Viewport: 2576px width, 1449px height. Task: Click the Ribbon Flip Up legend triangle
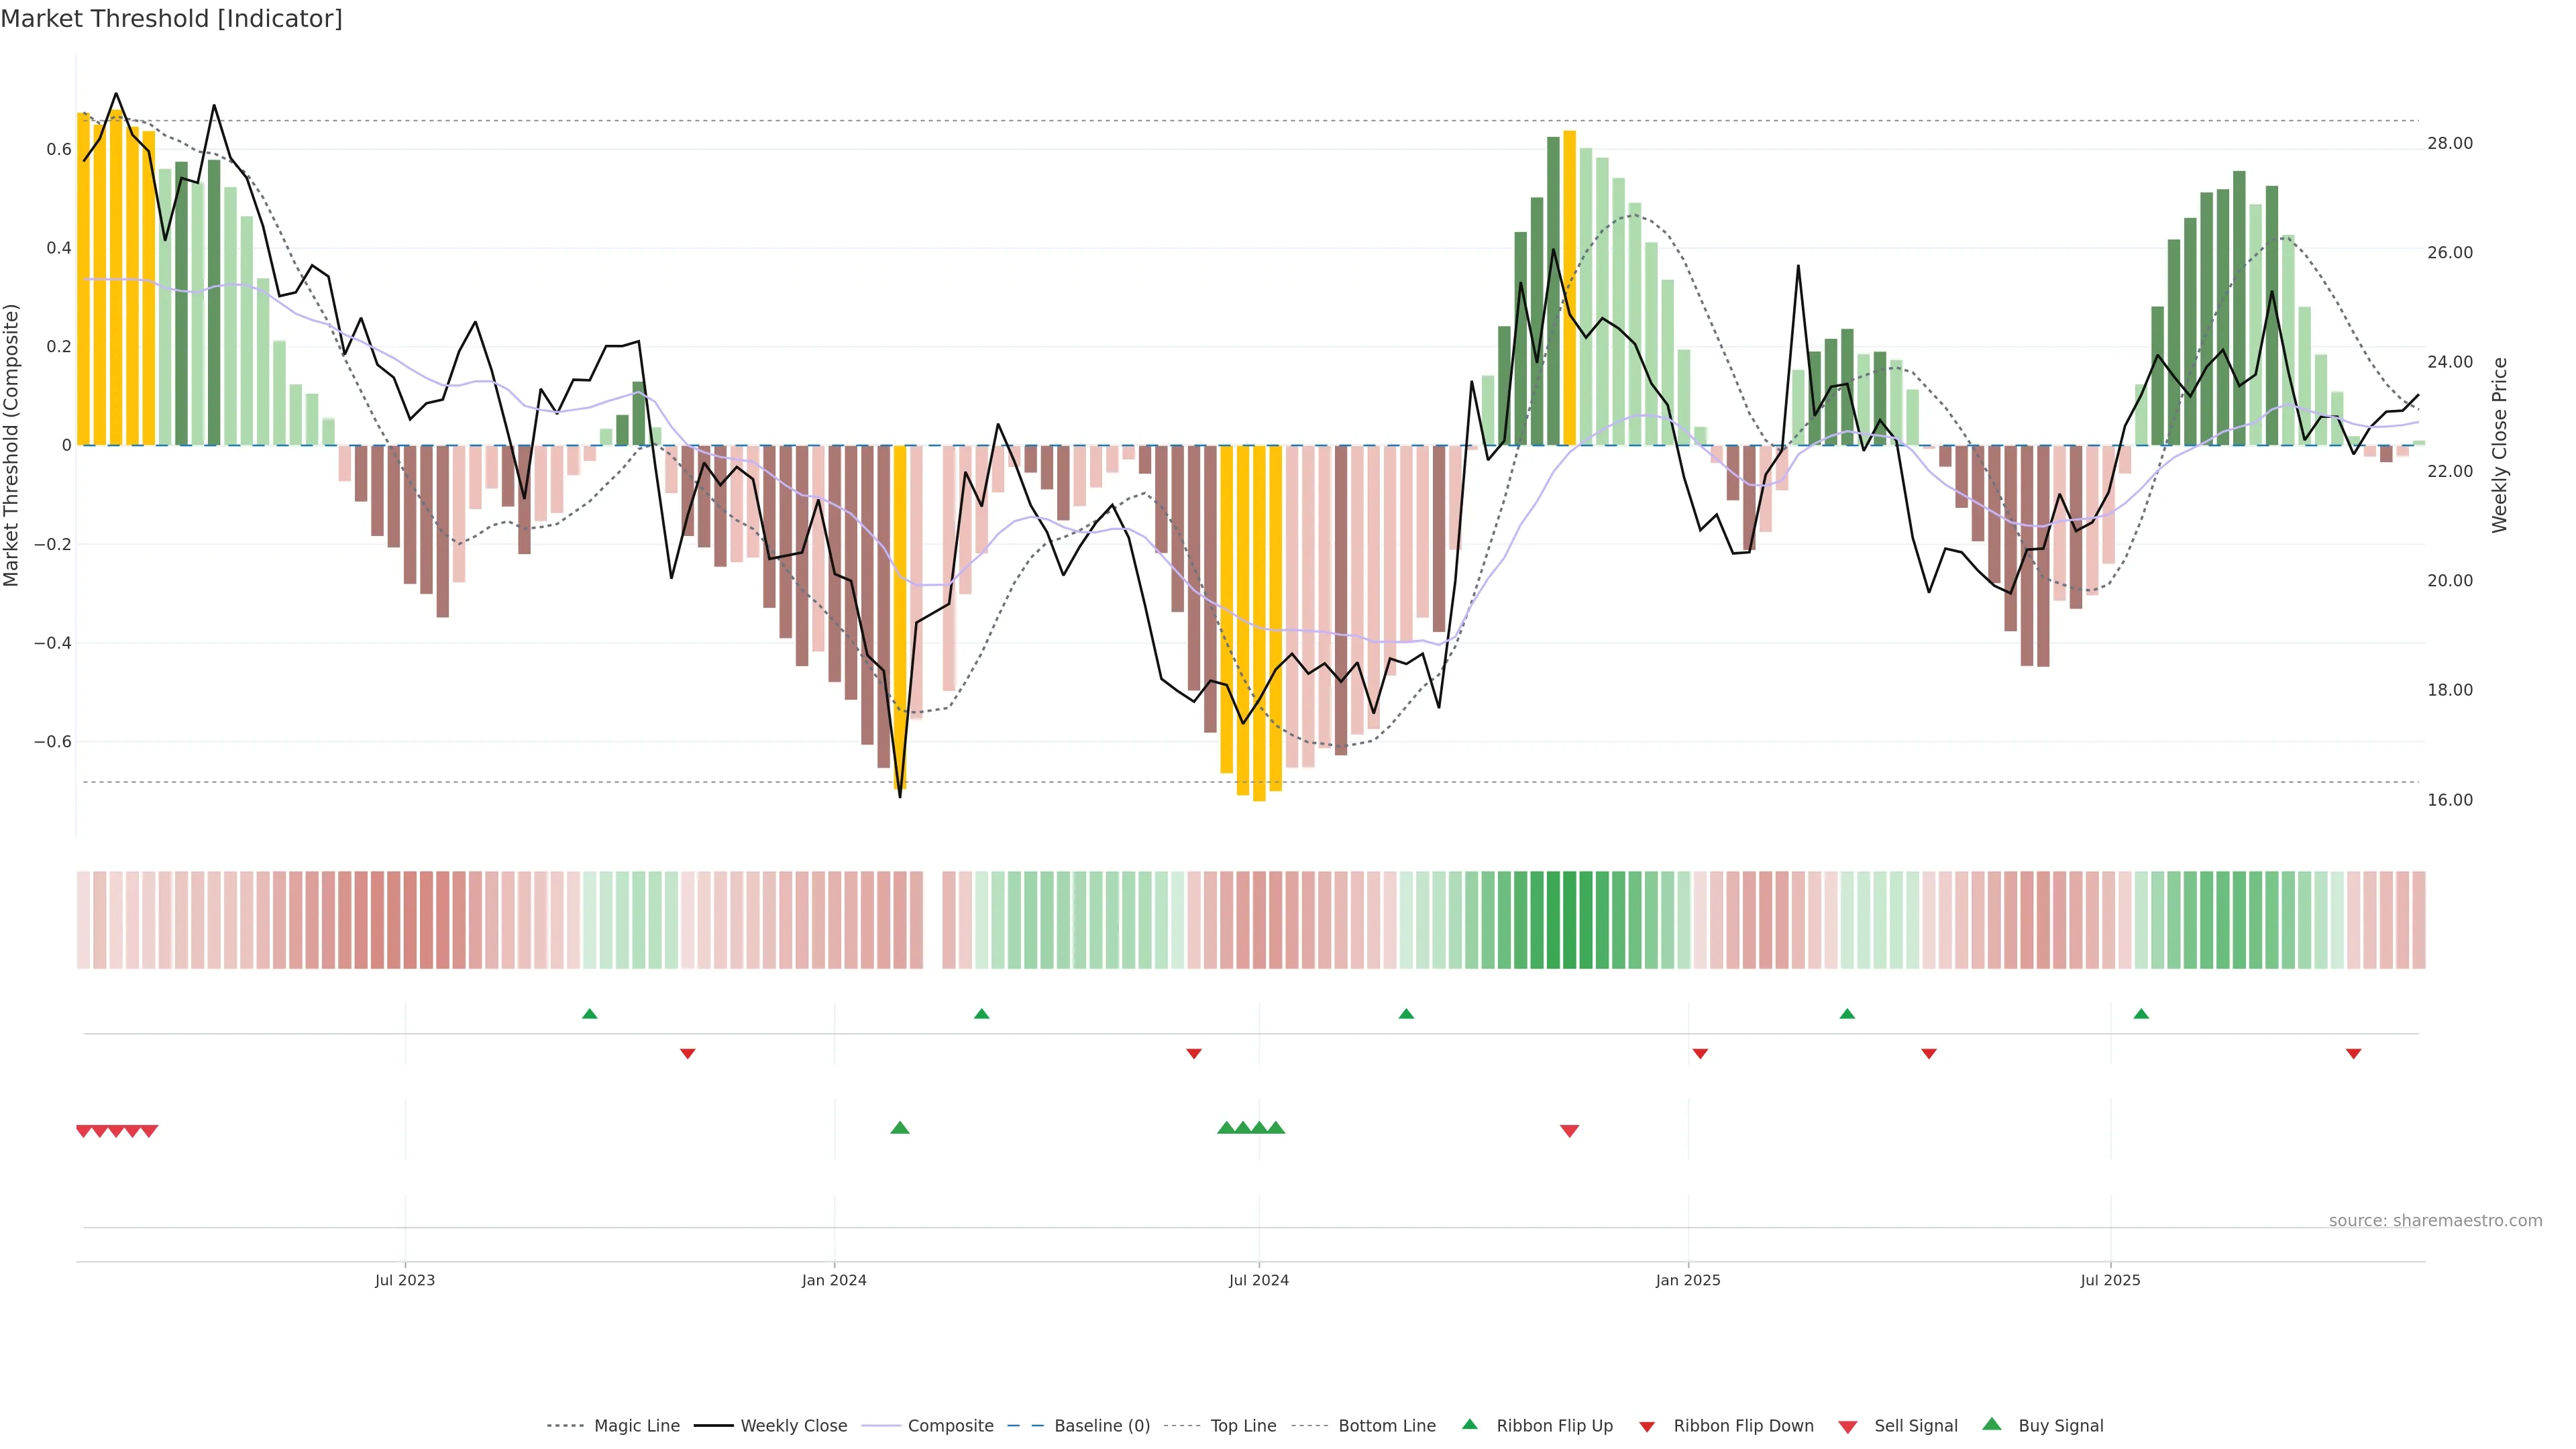point(1469,1424)
